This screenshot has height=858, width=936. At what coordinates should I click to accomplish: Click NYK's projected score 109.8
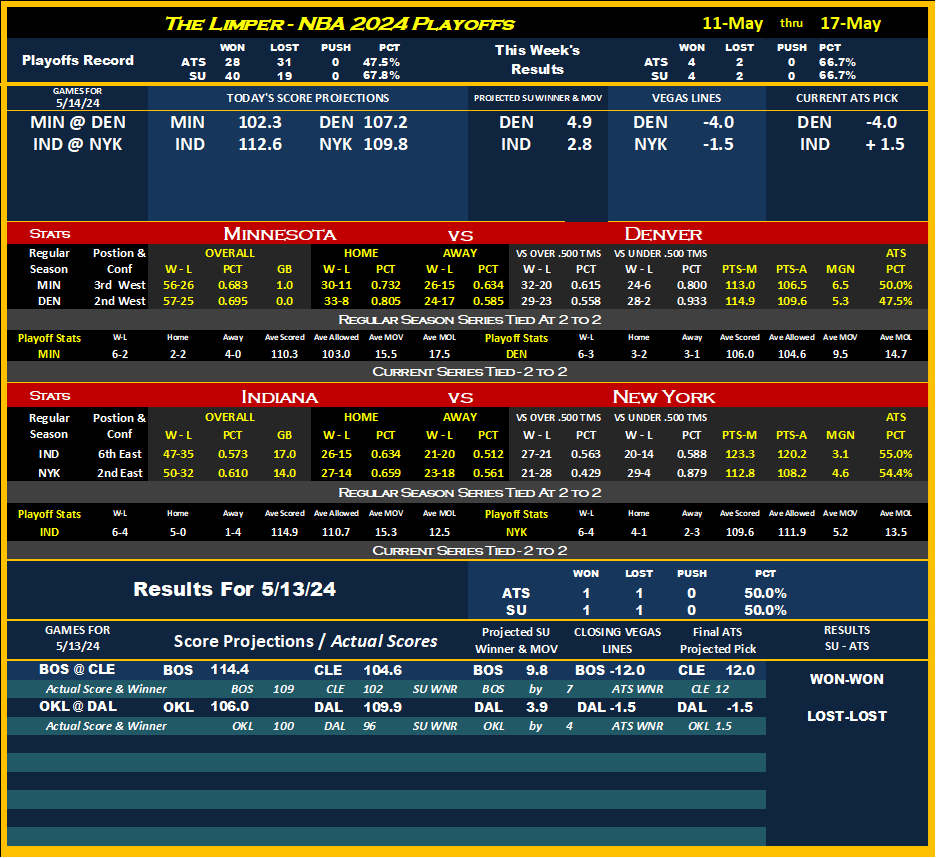tap(386, 144)
